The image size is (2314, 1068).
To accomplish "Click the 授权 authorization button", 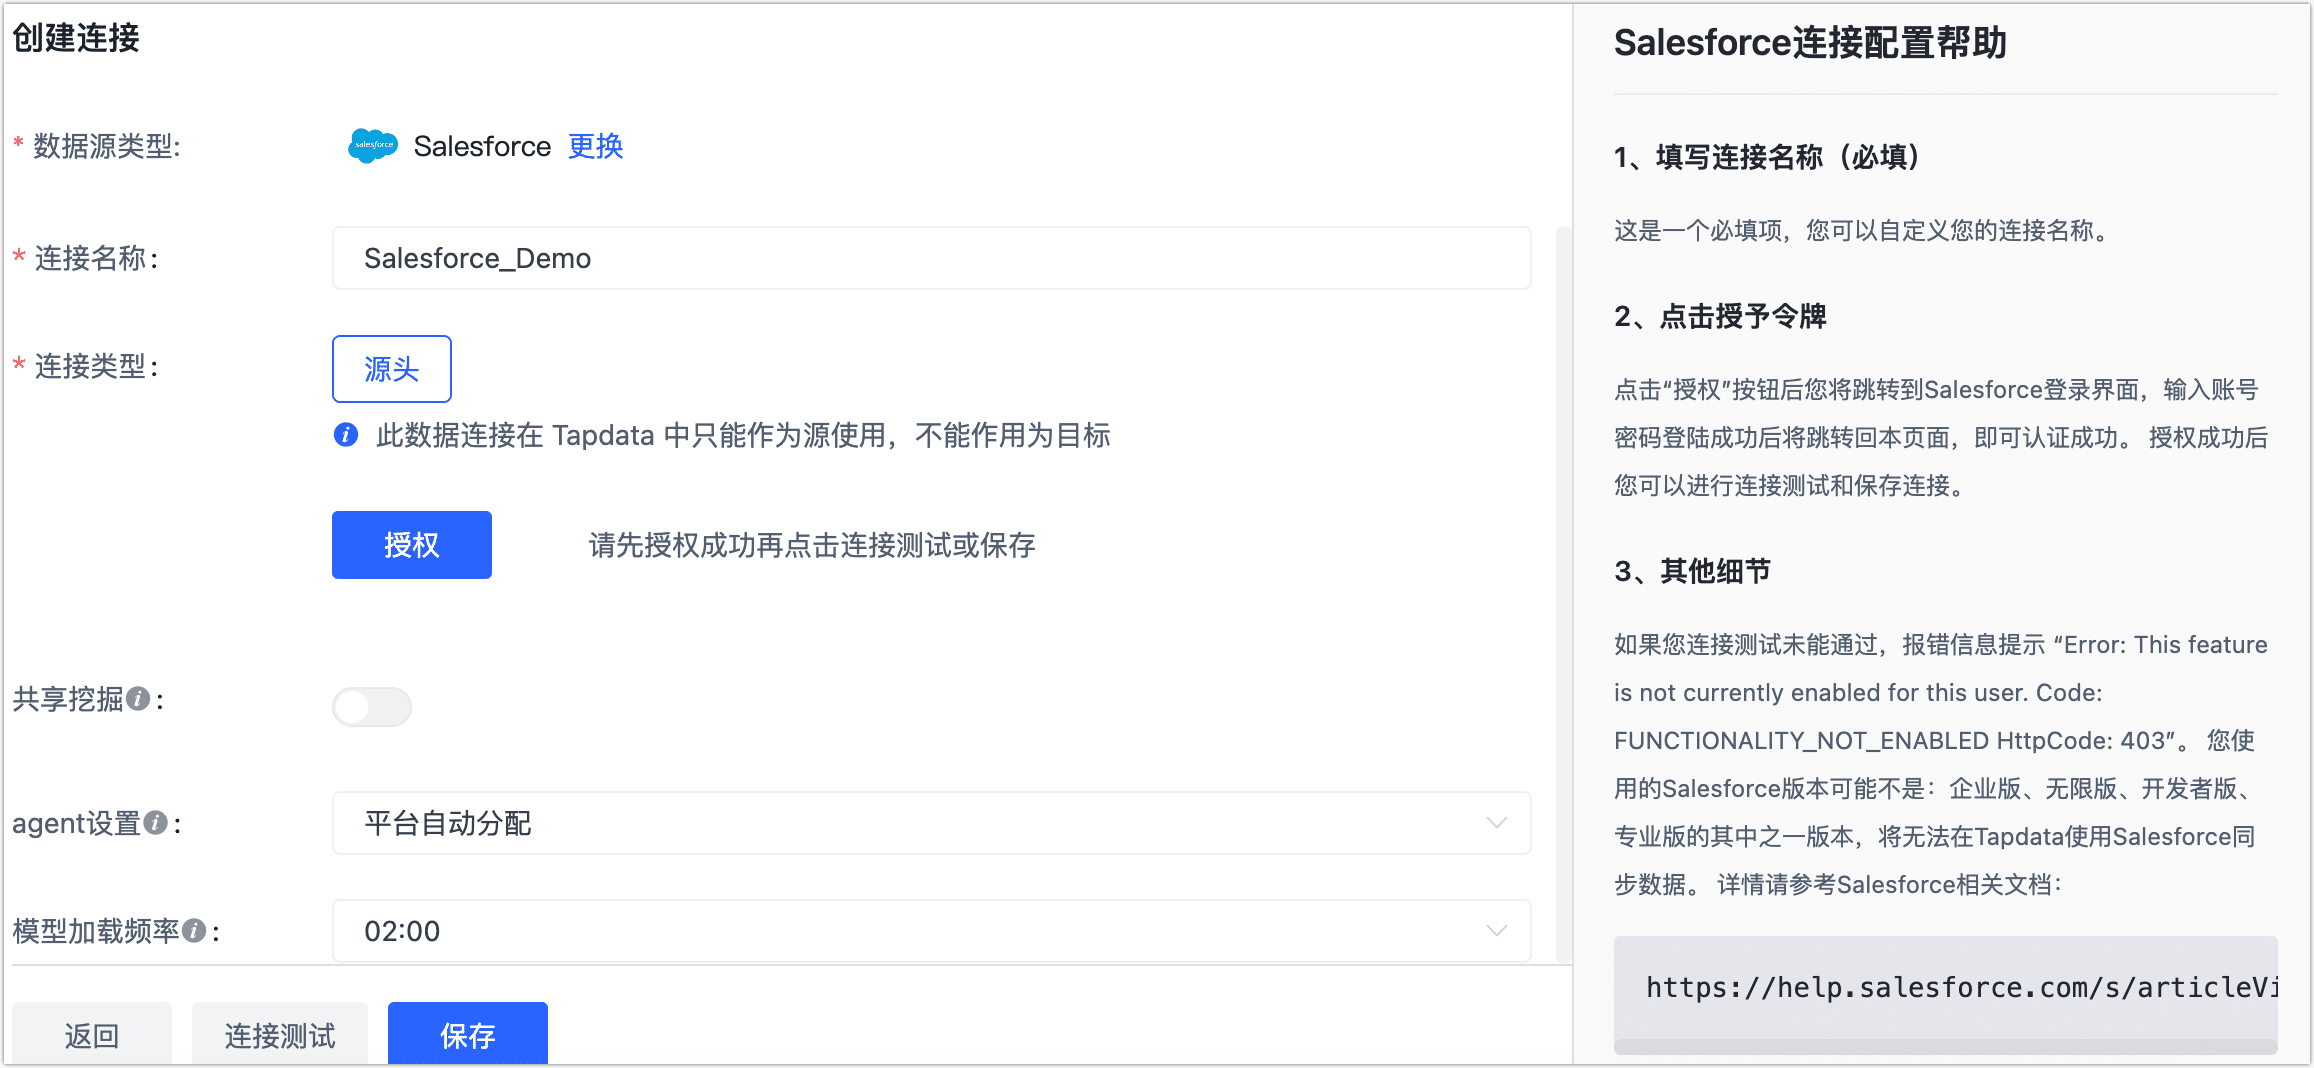I will click(411, 545).
